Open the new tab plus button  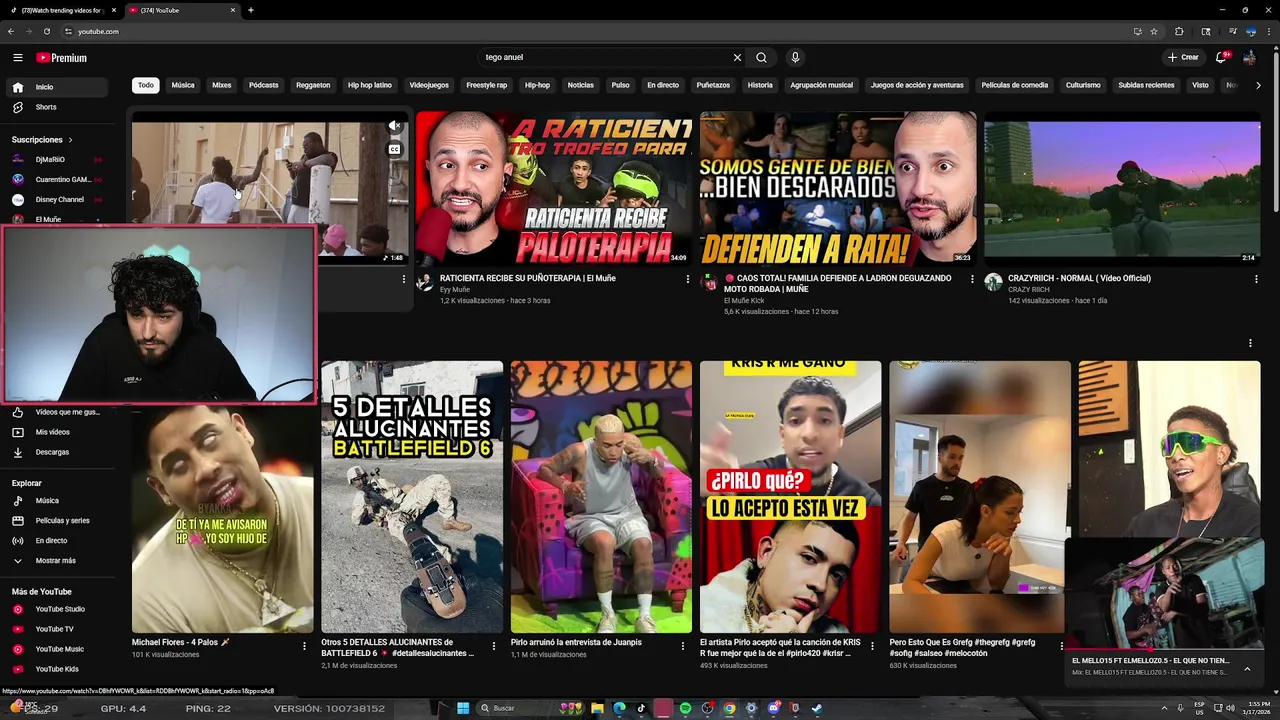pos(250,10)
